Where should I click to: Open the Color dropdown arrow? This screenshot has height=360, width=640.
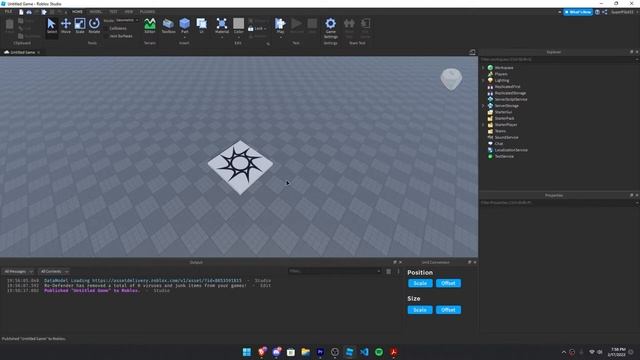point(239,38)
